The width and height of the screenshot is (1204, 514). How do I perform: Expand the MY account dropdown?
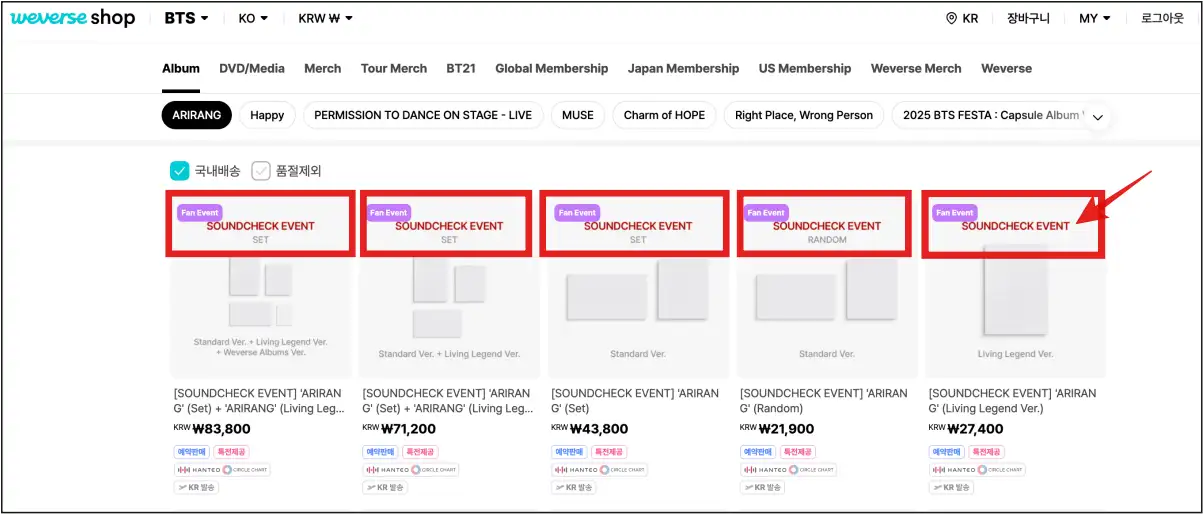pos(1095,18)
